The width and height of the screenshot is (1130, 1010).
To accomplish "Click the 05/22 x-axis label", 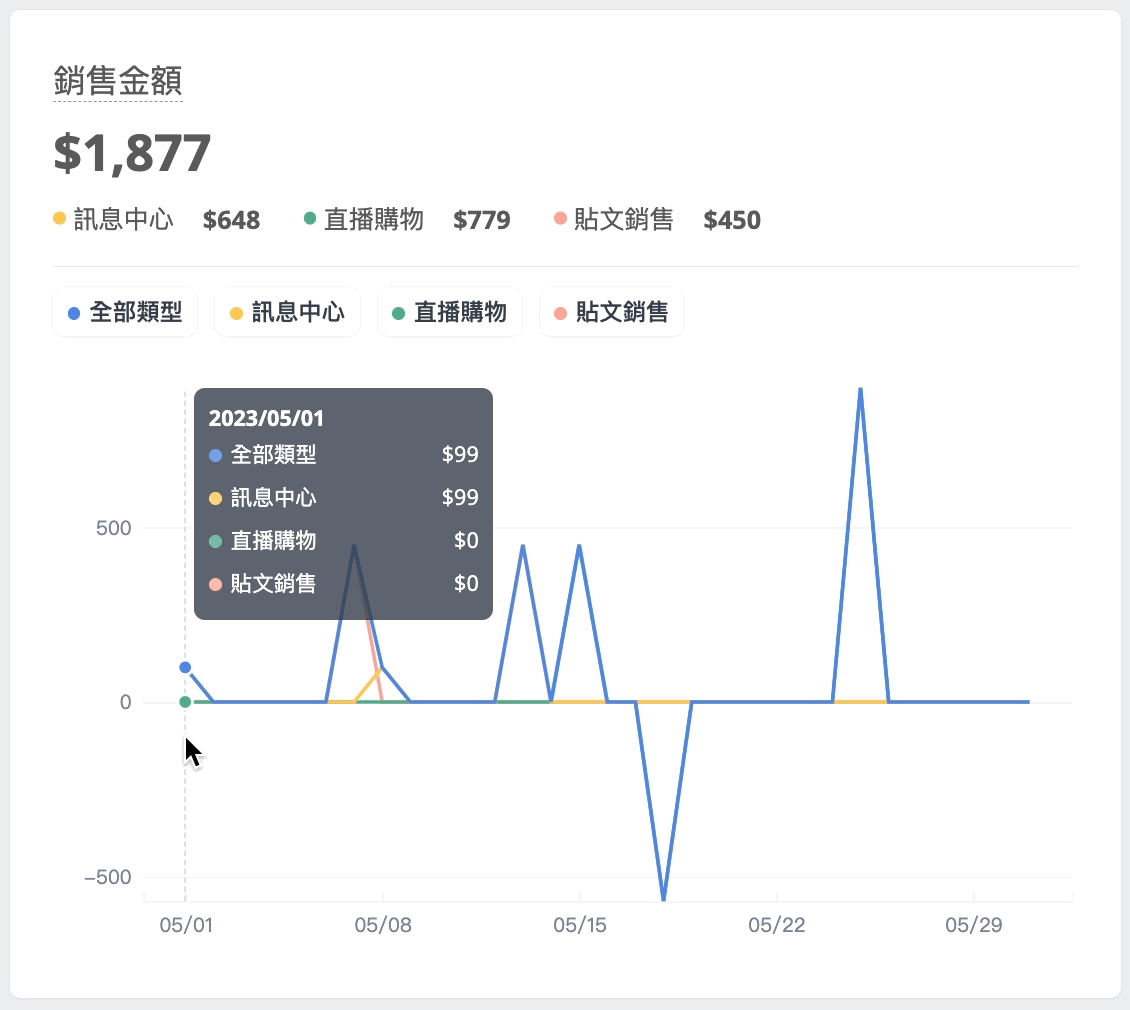I will point(776,925).
